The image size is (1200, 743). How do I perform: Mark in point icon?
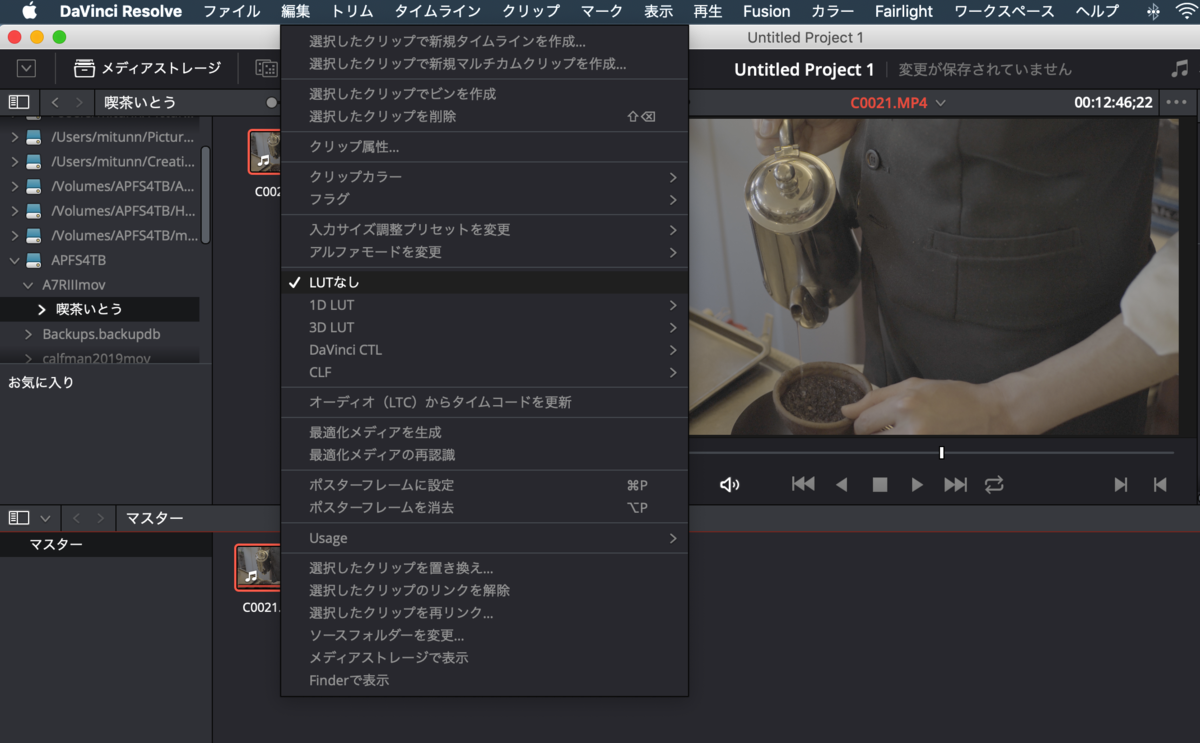coord(1121,485)
